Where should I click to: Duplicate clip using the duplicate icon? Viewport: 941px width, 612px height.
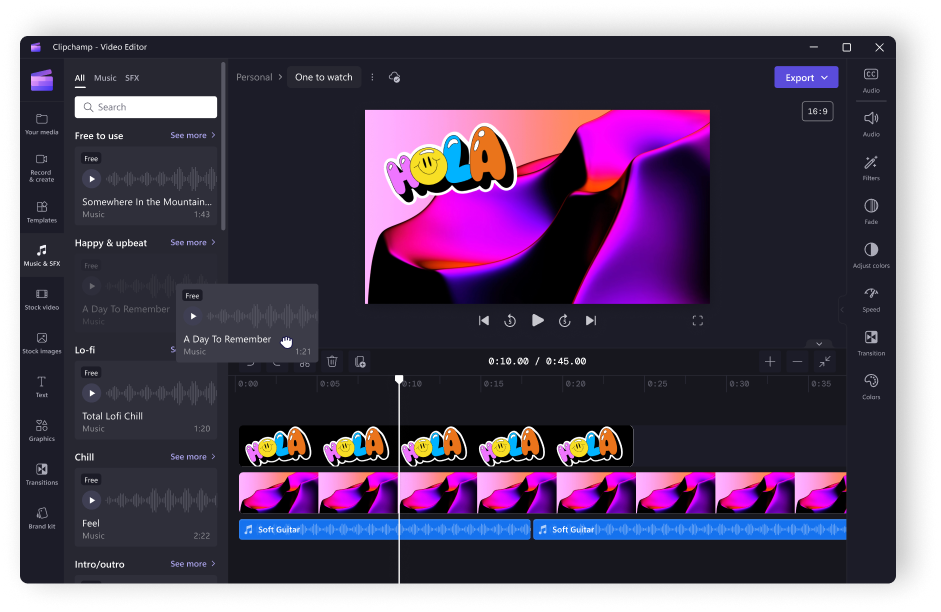tap(360, 361)
